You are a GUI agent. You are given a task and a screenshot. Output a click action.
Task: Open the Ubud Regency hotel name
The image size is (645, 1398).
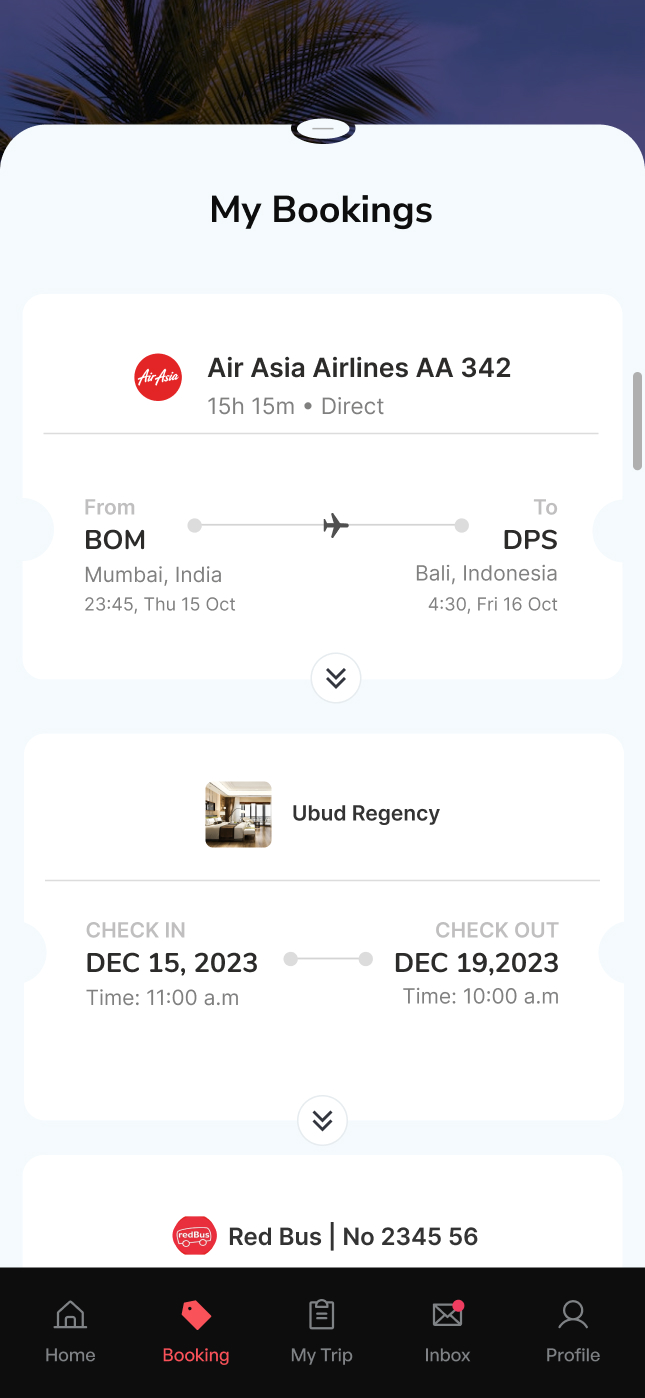[366, 814]
